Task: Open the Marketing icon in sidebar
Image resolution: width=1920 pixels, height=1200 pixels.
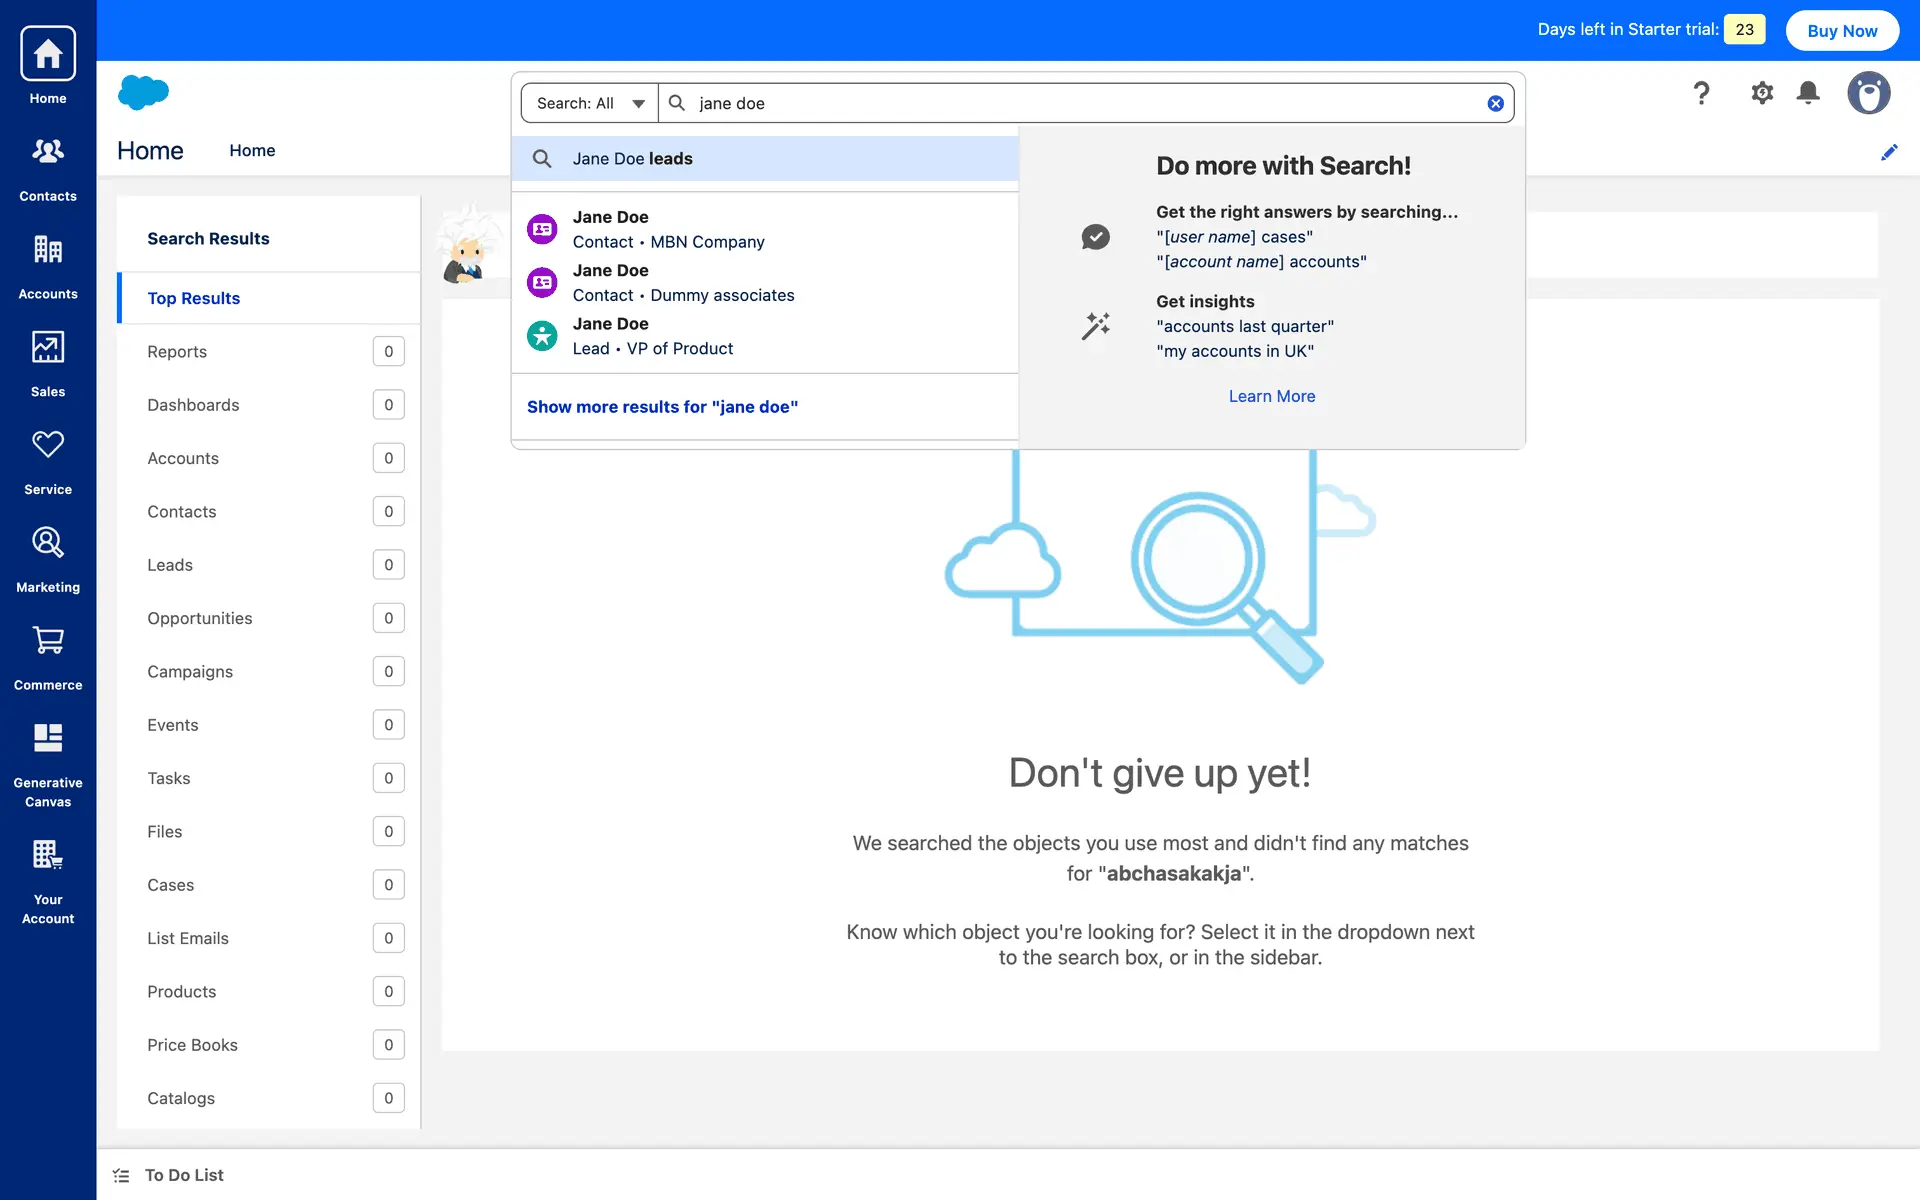Action: 48,543
